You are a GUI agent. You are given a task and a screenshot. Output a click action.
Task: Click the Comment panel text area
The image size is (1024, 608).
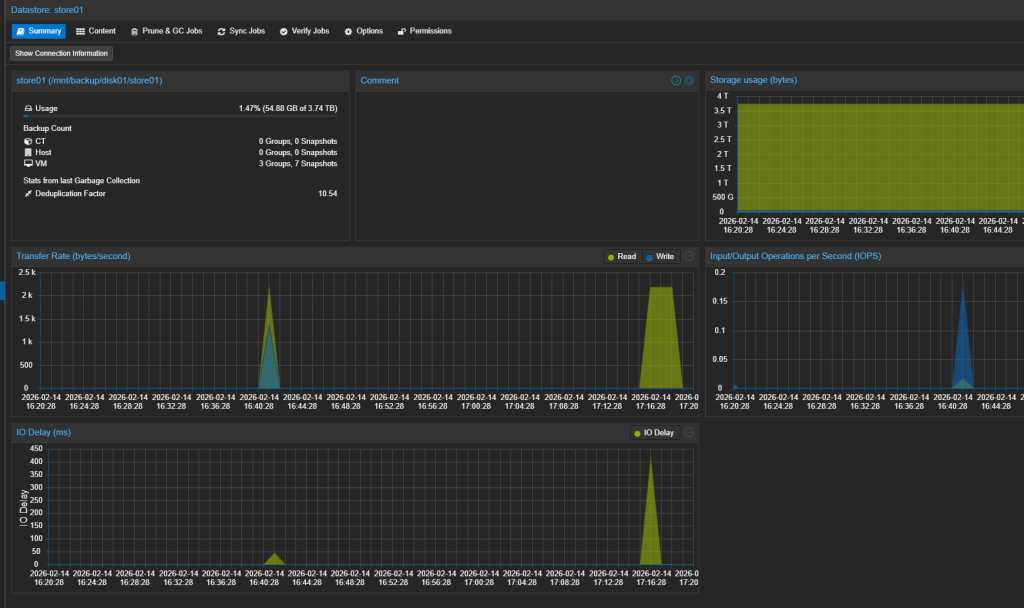526,165
